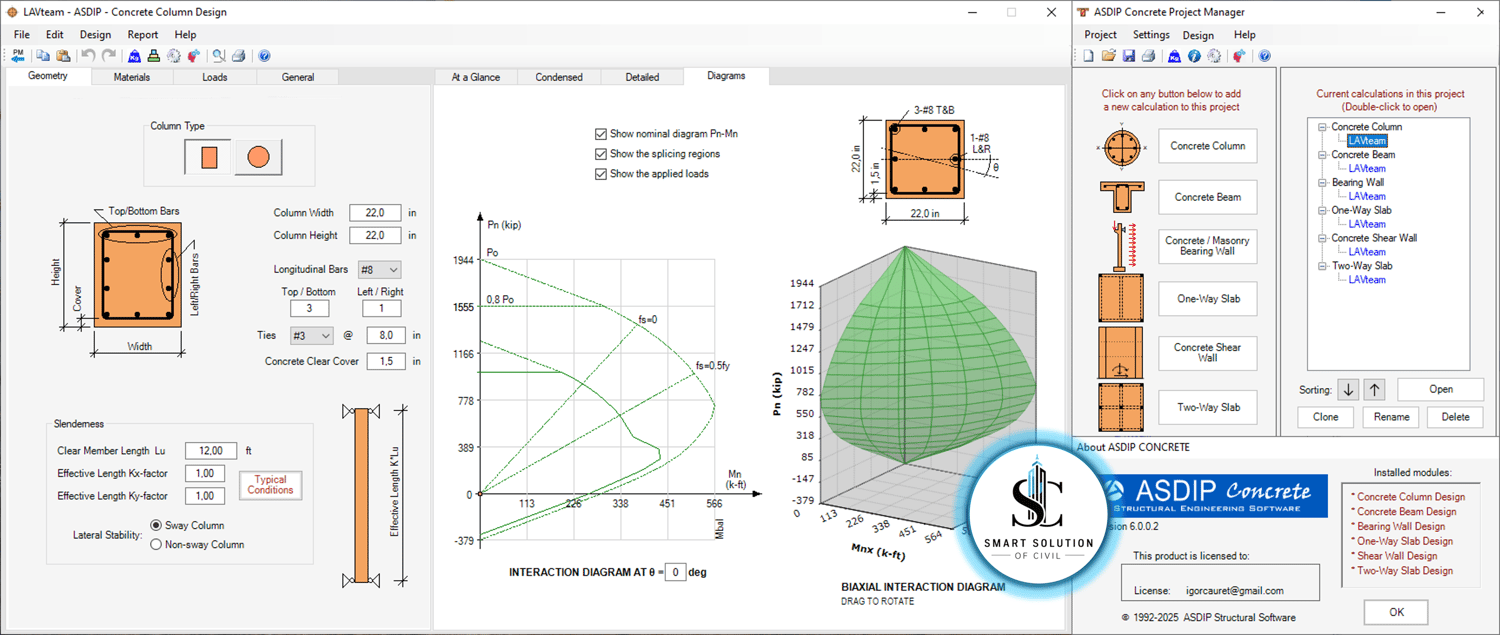
Task: Toggle Show the applied loads checkbox
Action: (x=601, y=174)
